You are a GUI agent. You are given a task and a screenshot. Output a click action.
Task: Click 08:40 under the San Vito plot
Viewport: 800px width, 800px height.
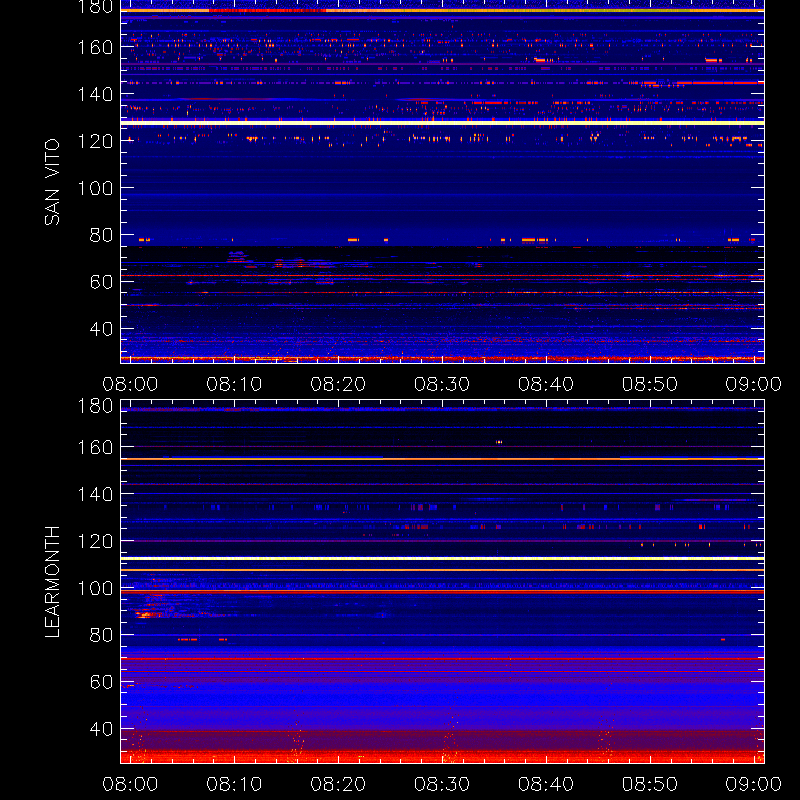[x=546, y=384]
